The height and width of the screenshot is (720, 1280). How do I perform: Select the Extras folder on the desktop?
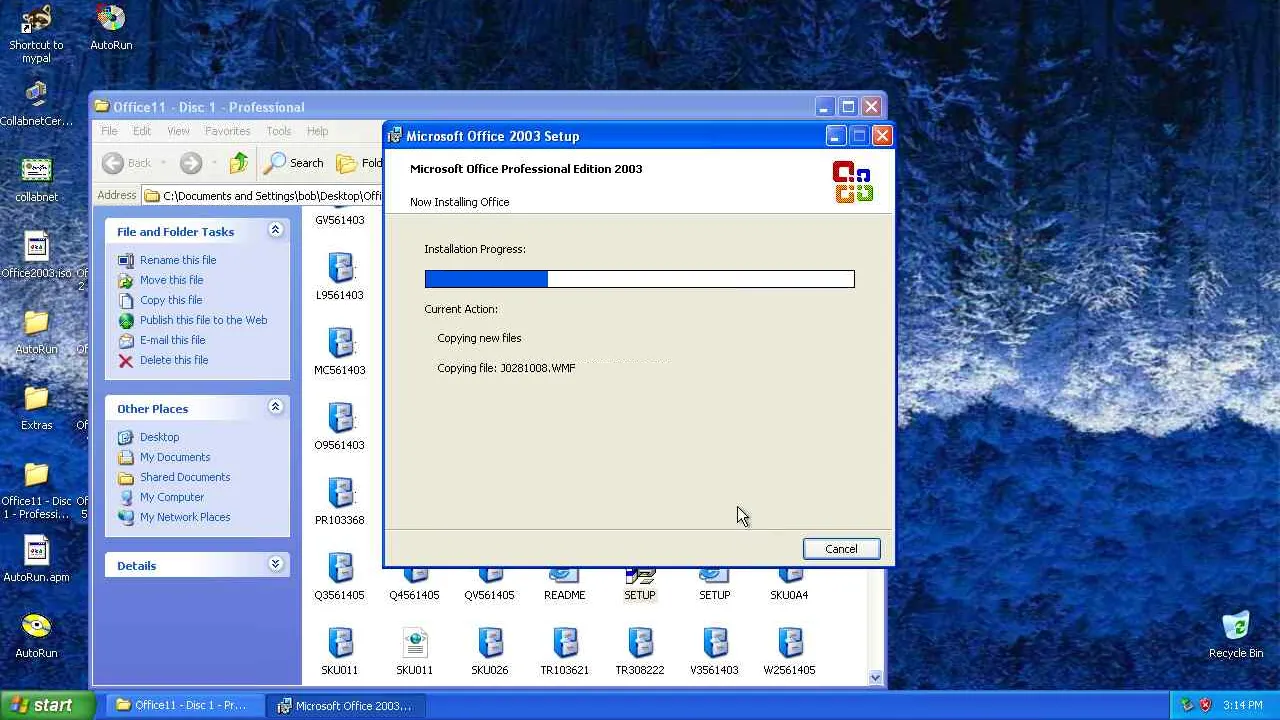36,408
